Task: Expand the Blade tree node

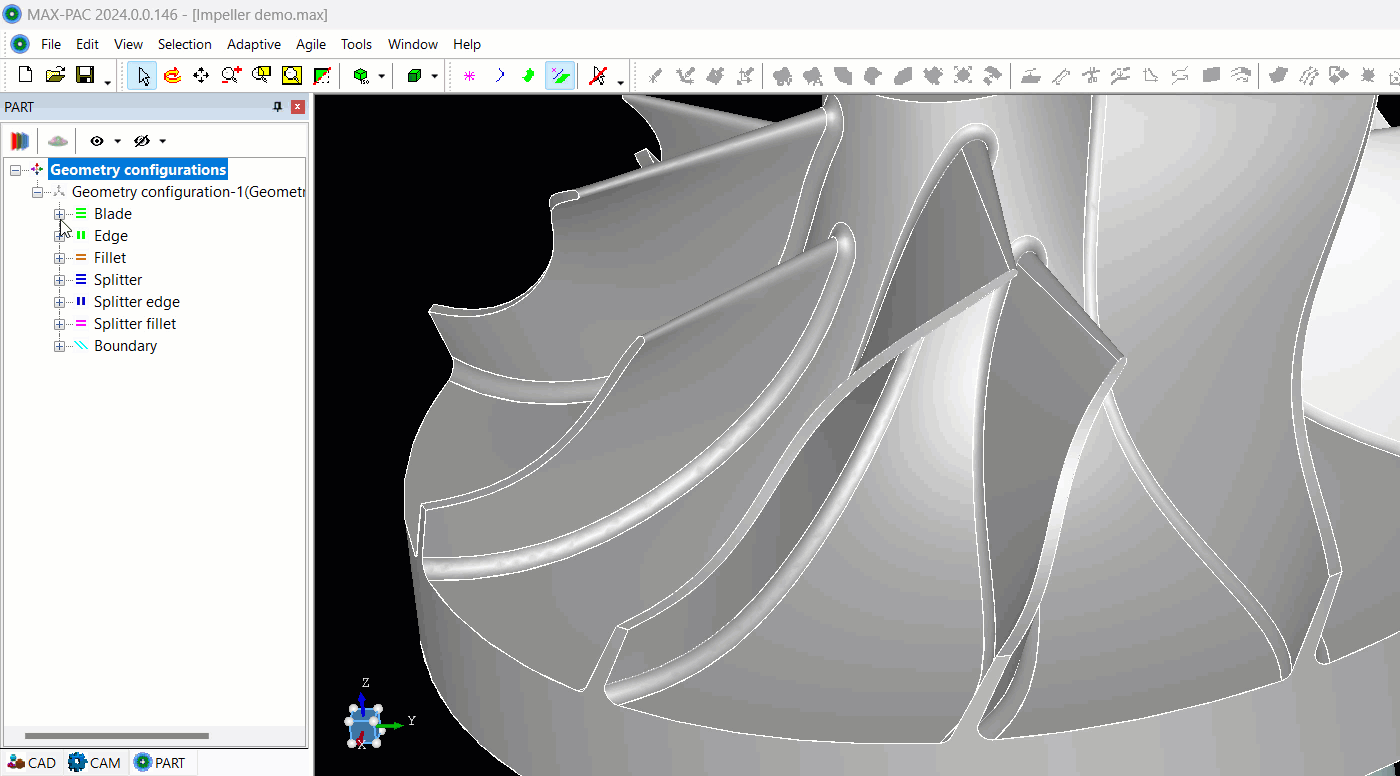Action: click(x=59, y=214)
